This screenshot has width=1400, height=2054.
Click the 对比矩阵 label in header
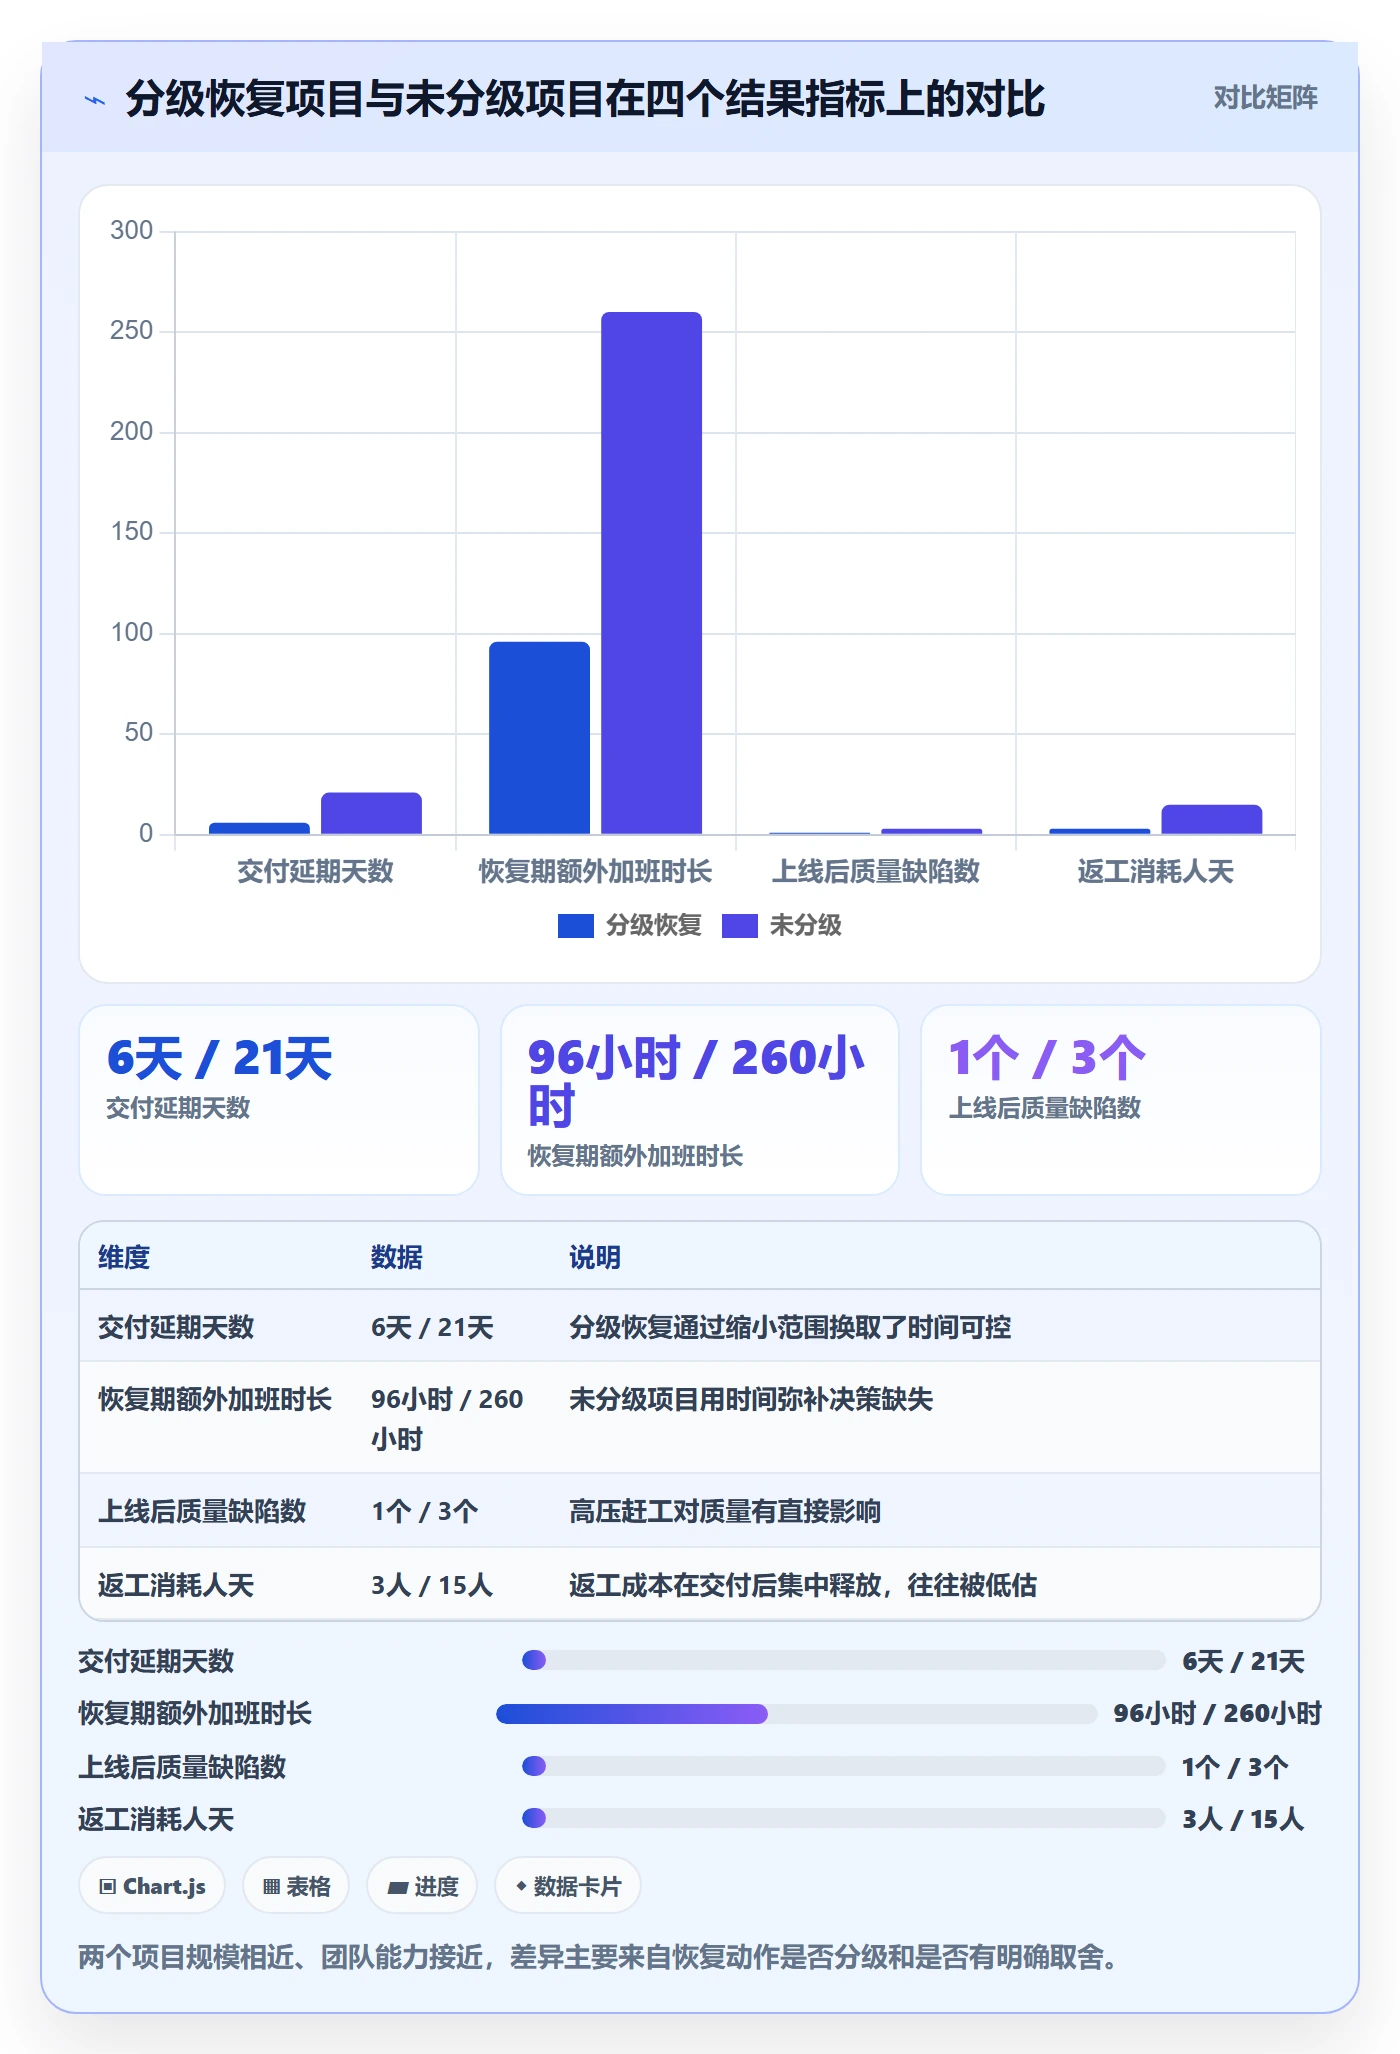pos(1265,98)
